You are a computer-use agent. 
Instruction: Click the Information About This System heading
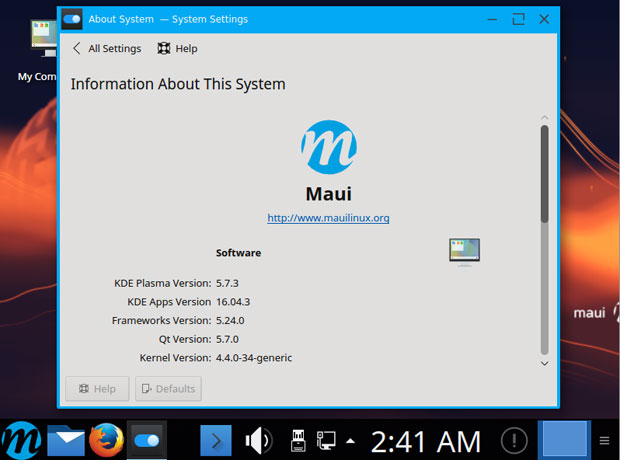point(178,84)
